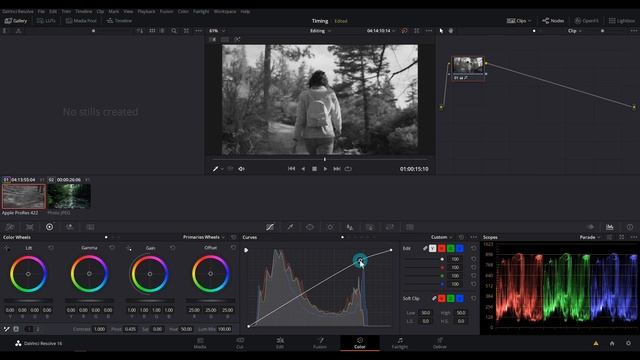Image resolution: width=640 pixels, height=360 pixels.
Task: Open the Workspace menu
Action: (x=225, y=11)
